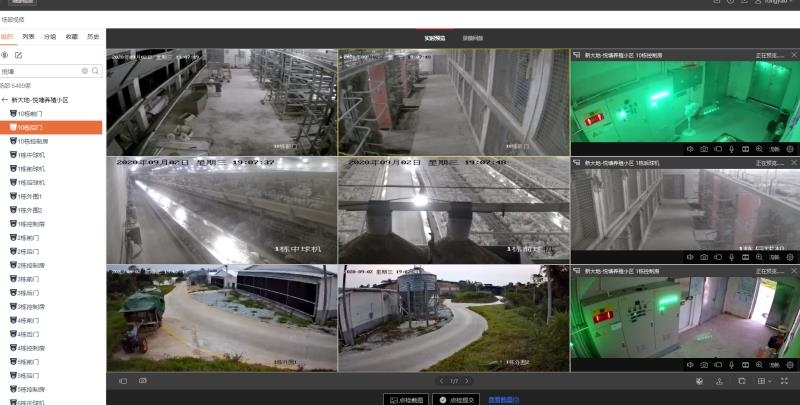Clear the sidebar search field
Screen dimensions: 800x405
[x=85, y=71]
